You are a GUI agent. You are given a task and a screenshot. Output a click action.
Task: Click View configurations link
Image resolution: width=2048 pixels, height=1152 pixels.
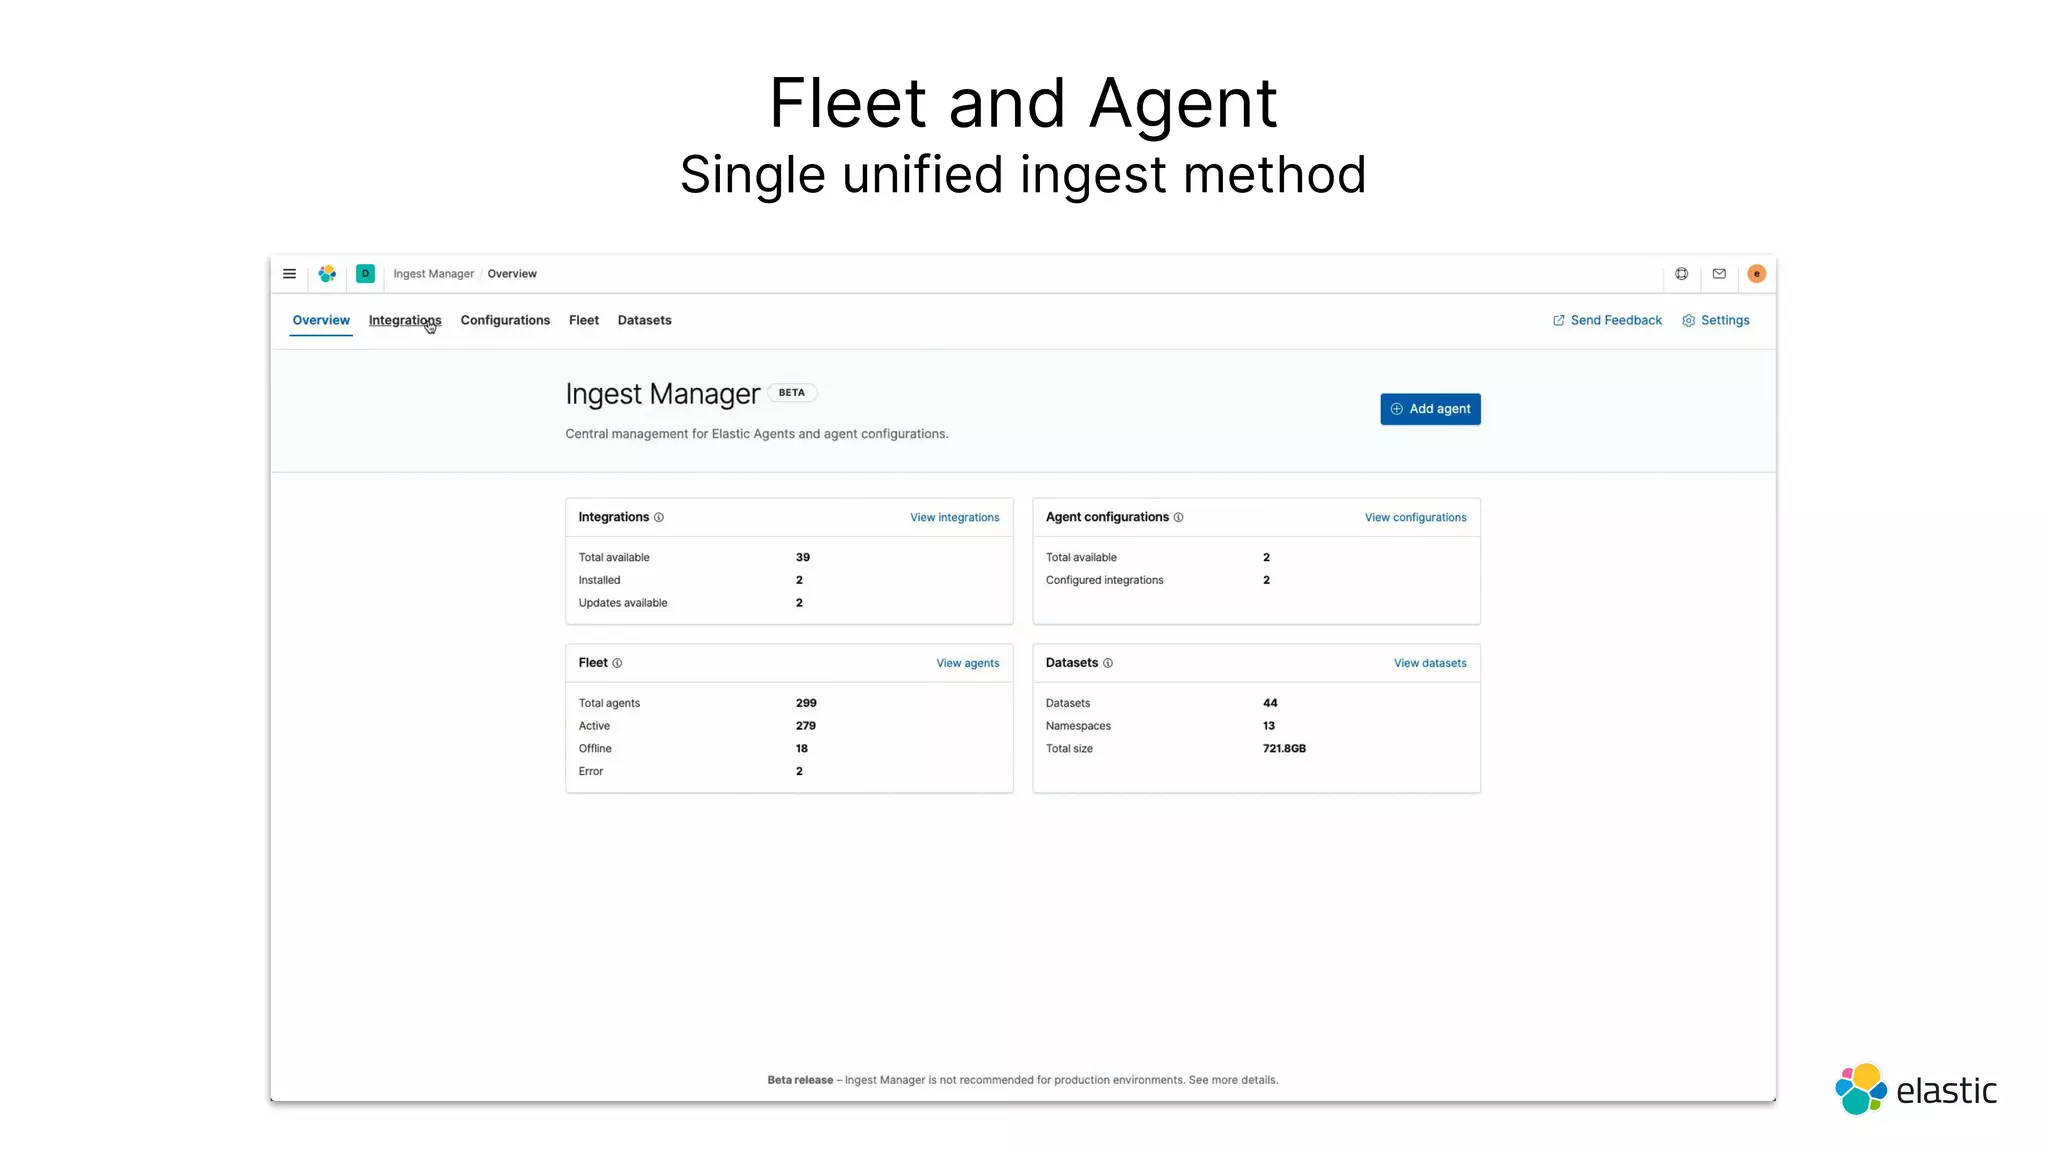[x=1415, y=517]
